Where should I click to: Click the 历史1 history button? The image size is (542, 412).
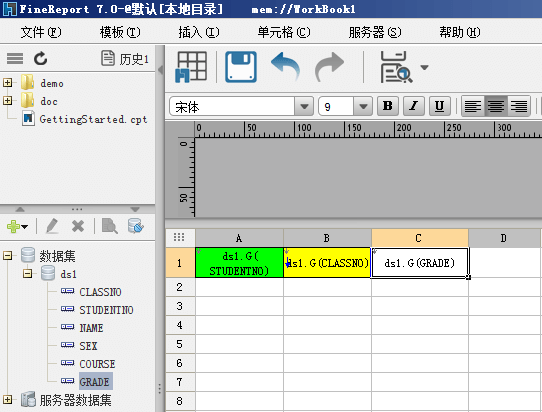tap(125, 58)
